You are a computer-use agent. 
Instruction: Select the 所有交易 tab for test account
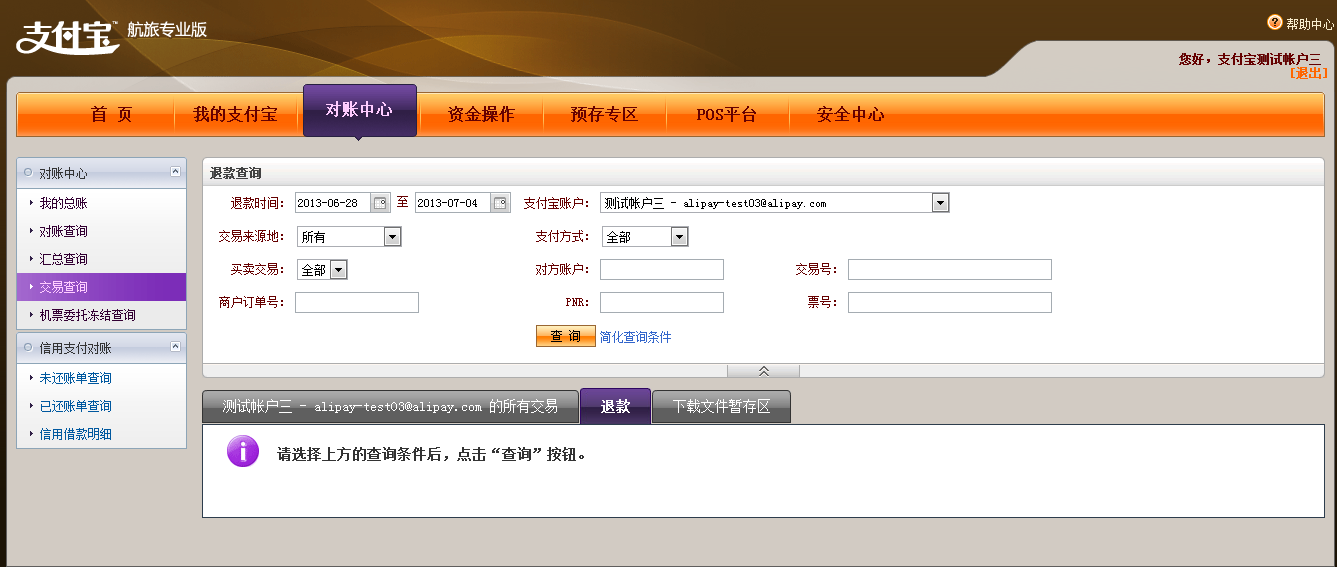tap(390, 407)
